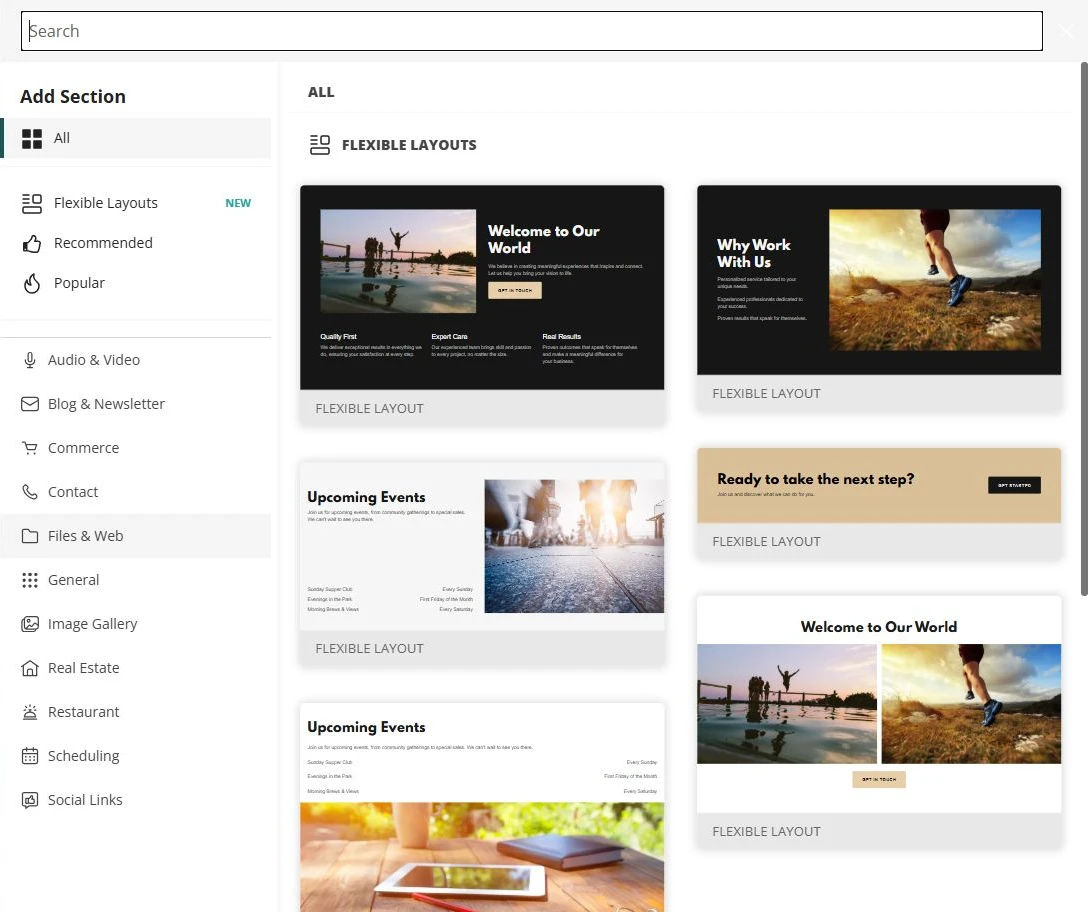Click the Audio & Video microphone icon

(x=30, y=360)
